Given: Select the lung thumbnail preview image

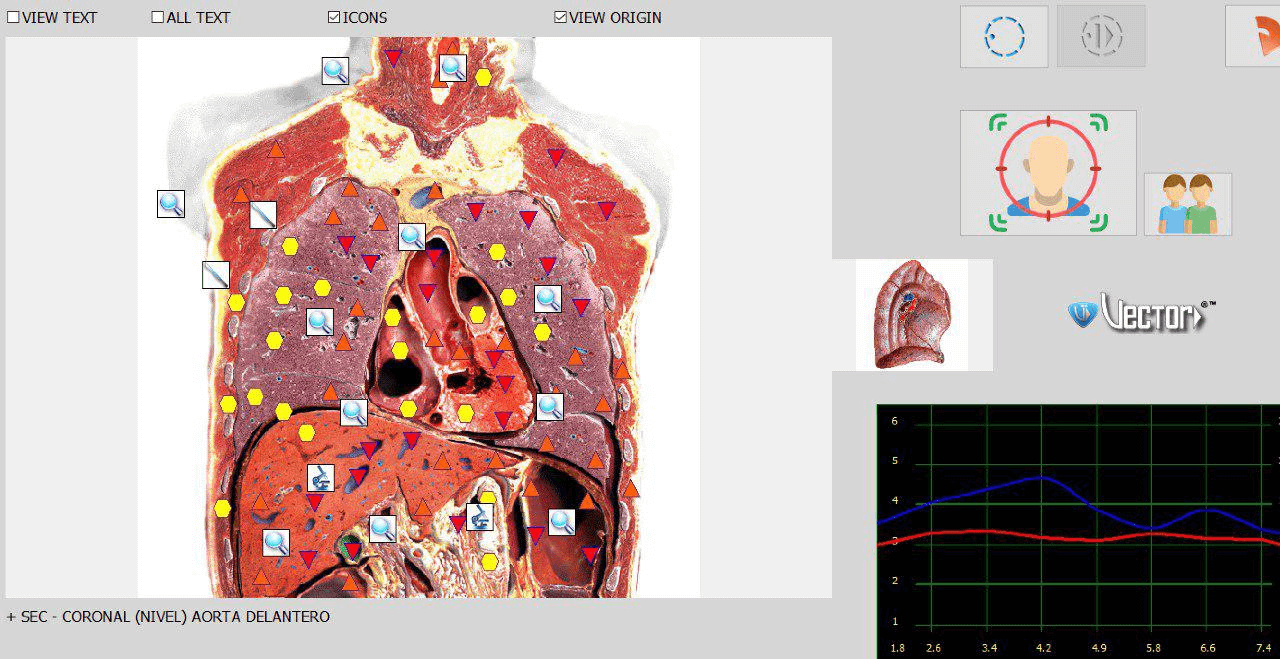Looking at the screenshot, I should point(912,313).
